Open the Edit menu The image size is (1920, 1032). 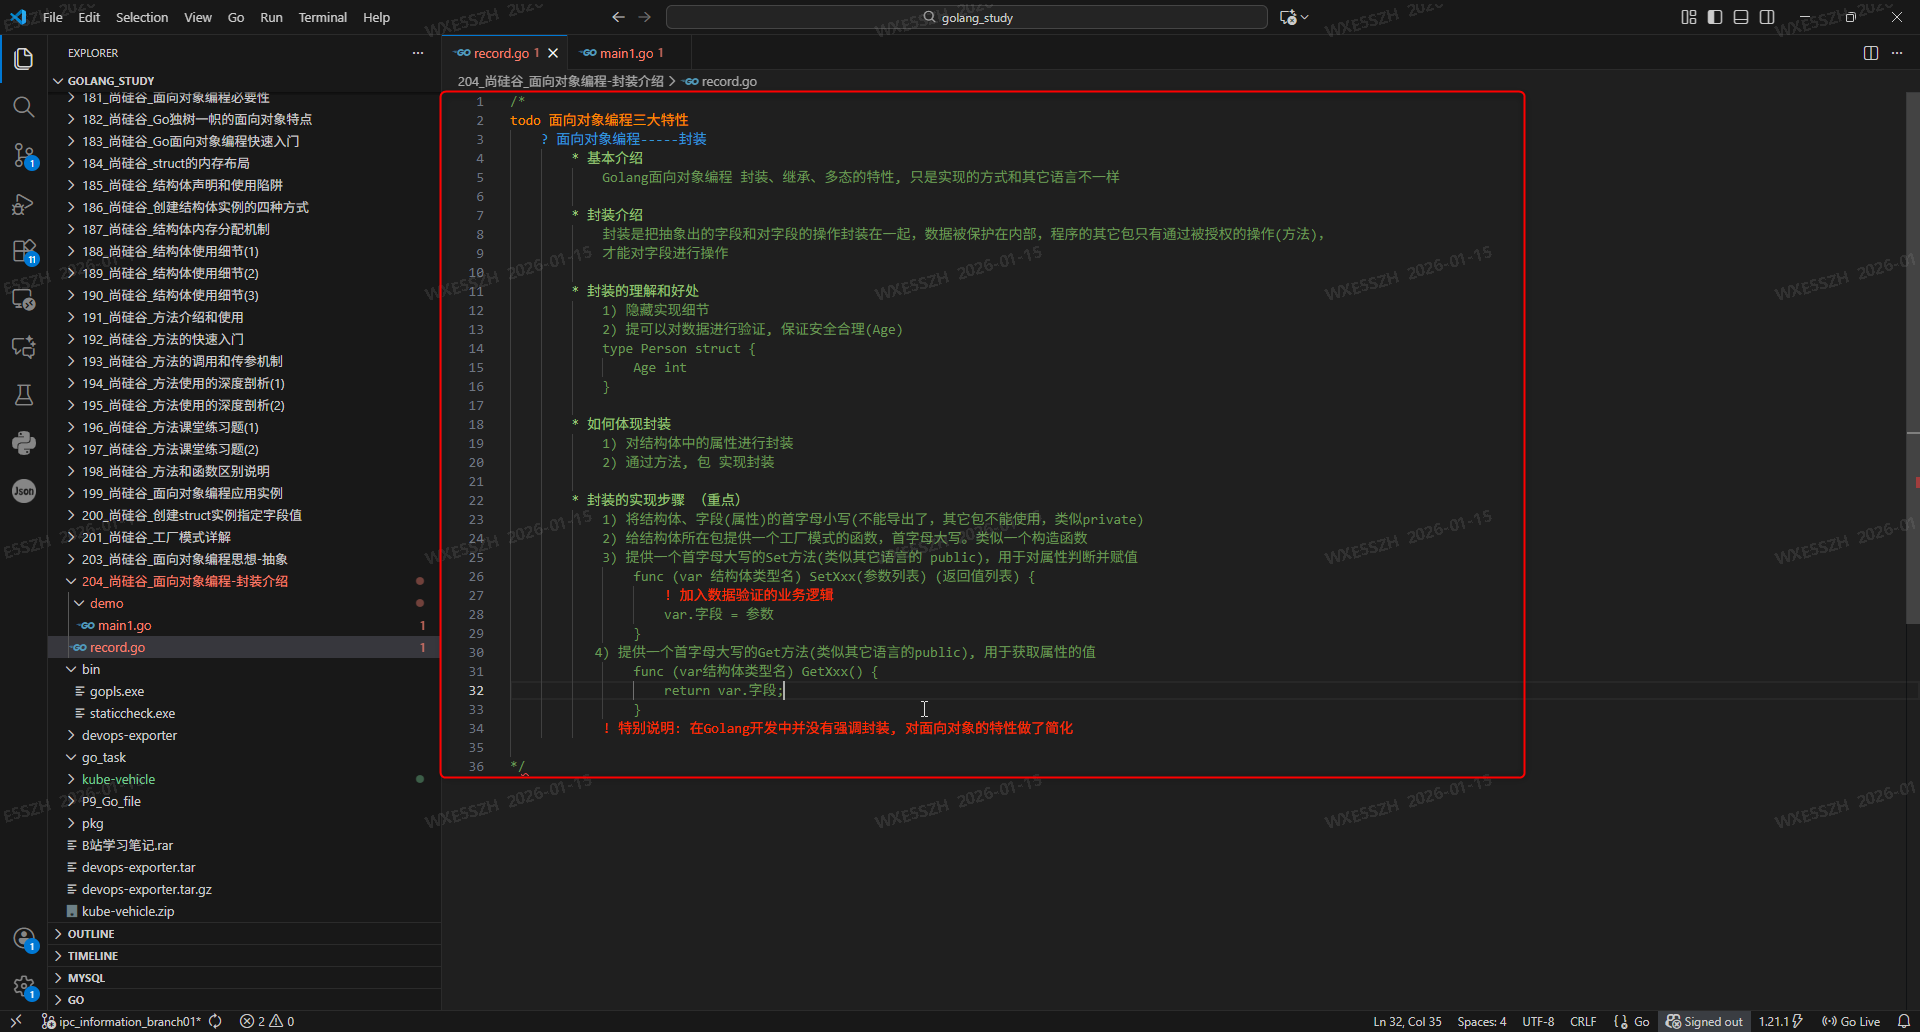point(89,17)
